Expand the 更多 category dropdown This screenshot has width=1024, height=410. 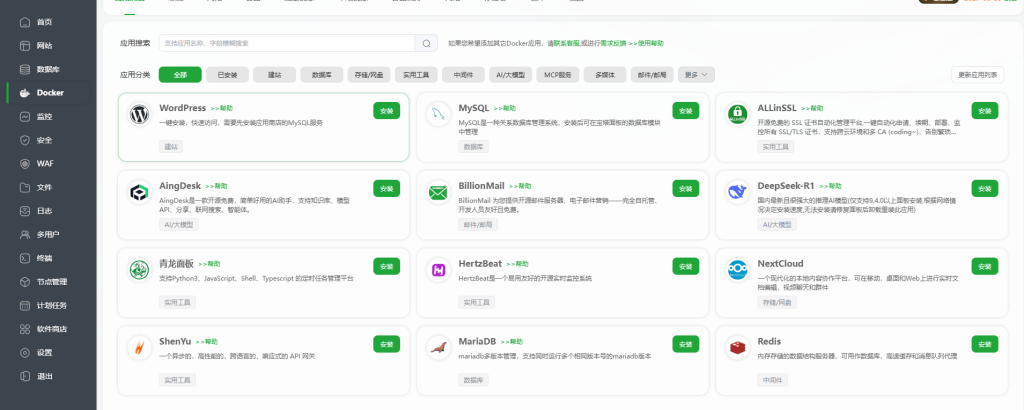tap(696, 75)
